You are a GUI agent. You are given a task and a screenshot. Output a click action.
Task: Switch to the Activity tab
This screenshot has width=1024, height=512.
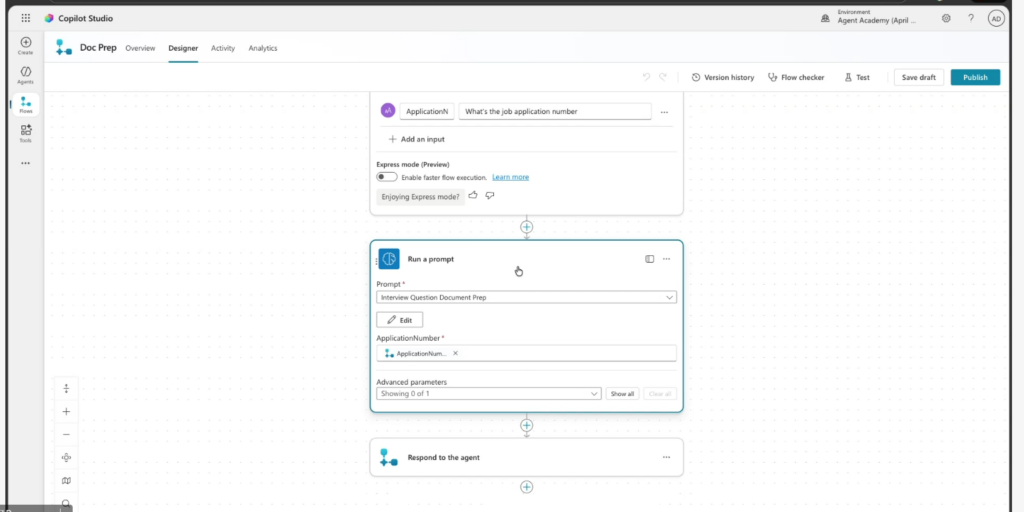[x=223, y=48]
